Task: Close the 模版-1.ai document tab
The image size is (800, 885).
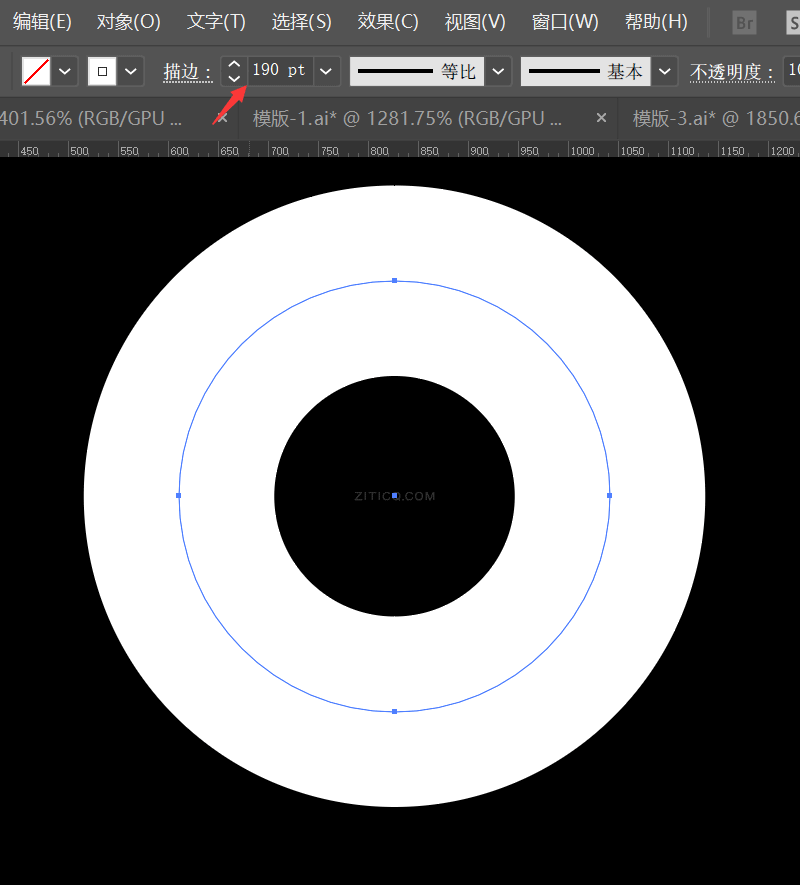Action: (x=601, y=118)
